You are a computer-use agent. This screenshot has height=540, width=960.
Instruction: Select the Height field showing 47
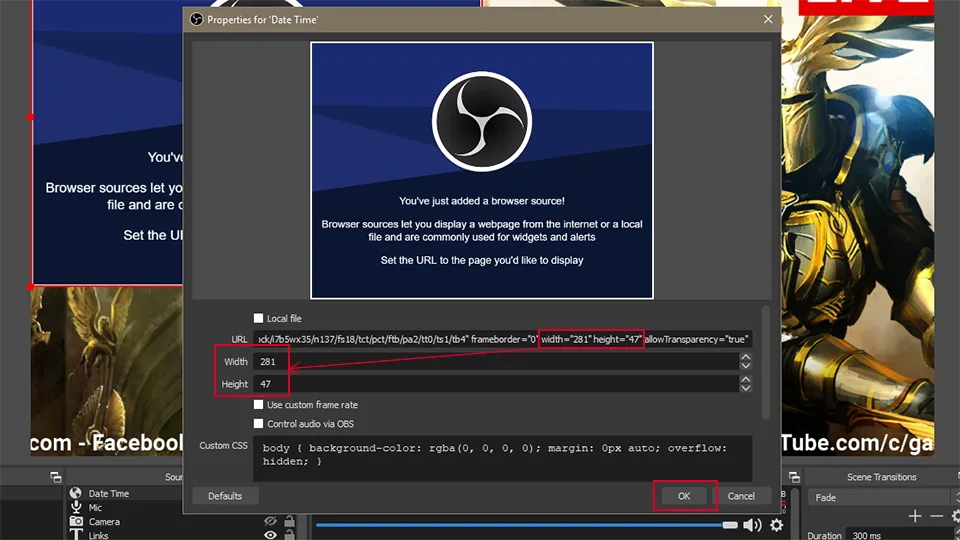[496, 384]
